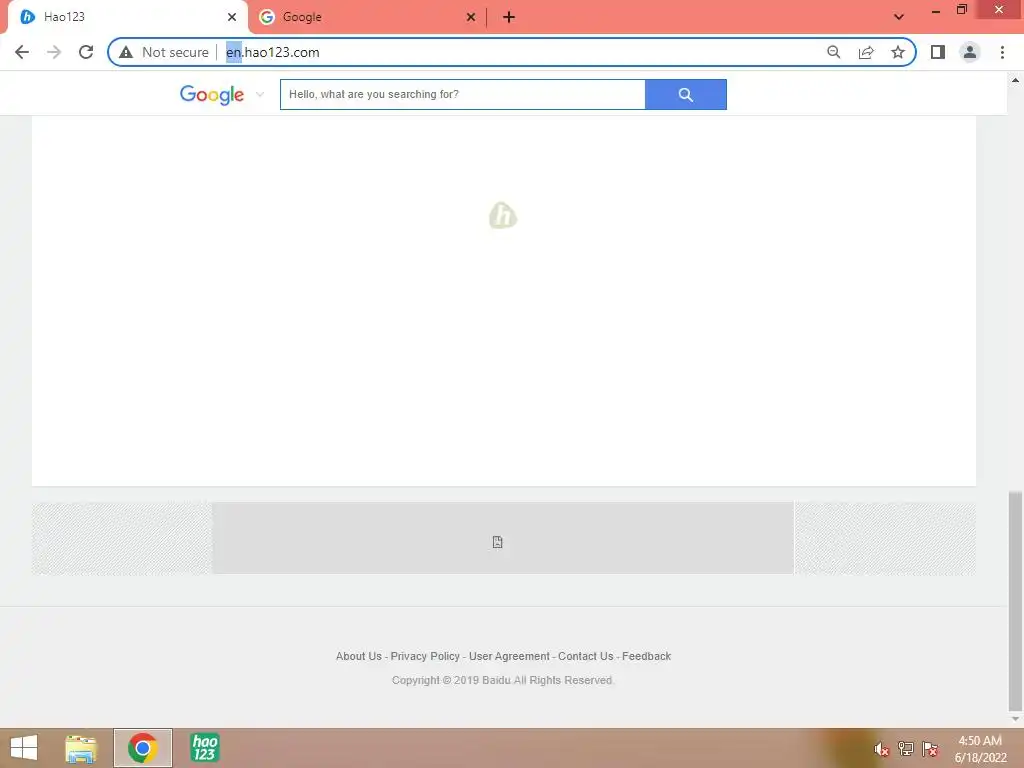The width and height of the screenshot is (1024, 768).
Task: Open the Privacy Policy link
Action: point(425,656)
